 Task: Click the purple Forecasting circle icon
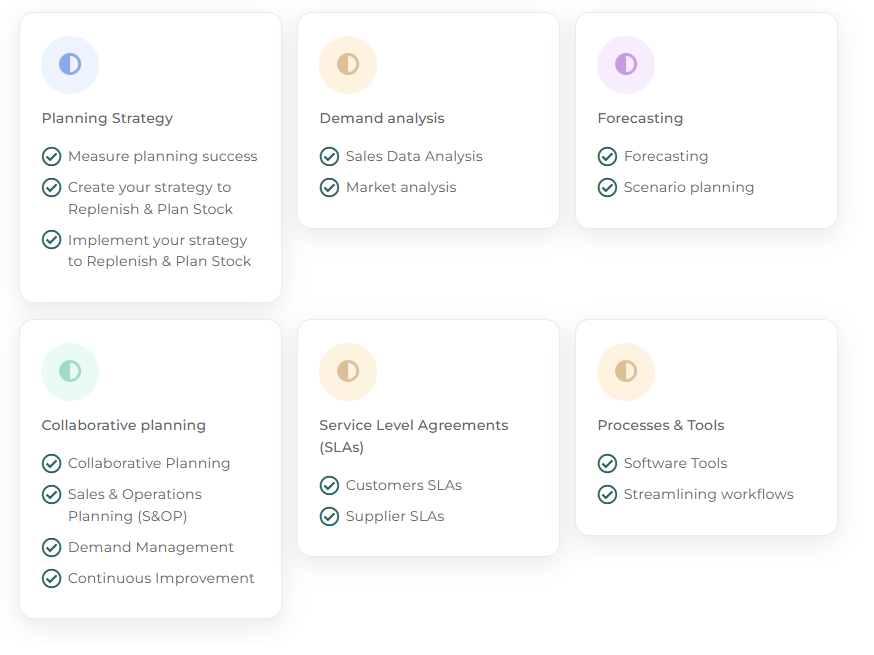(626, 65)
